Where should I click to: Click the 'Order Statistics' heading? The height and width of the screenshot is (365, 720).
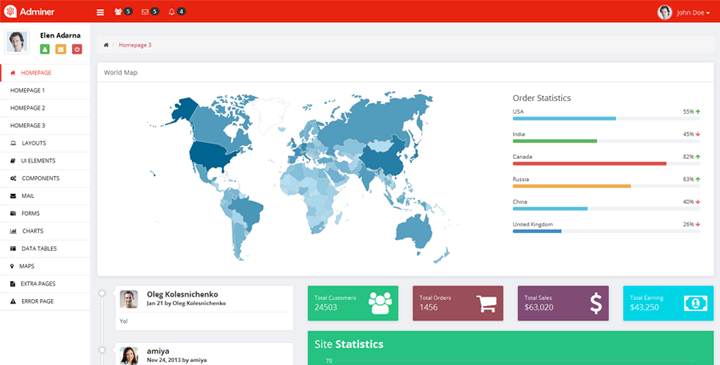542,98
